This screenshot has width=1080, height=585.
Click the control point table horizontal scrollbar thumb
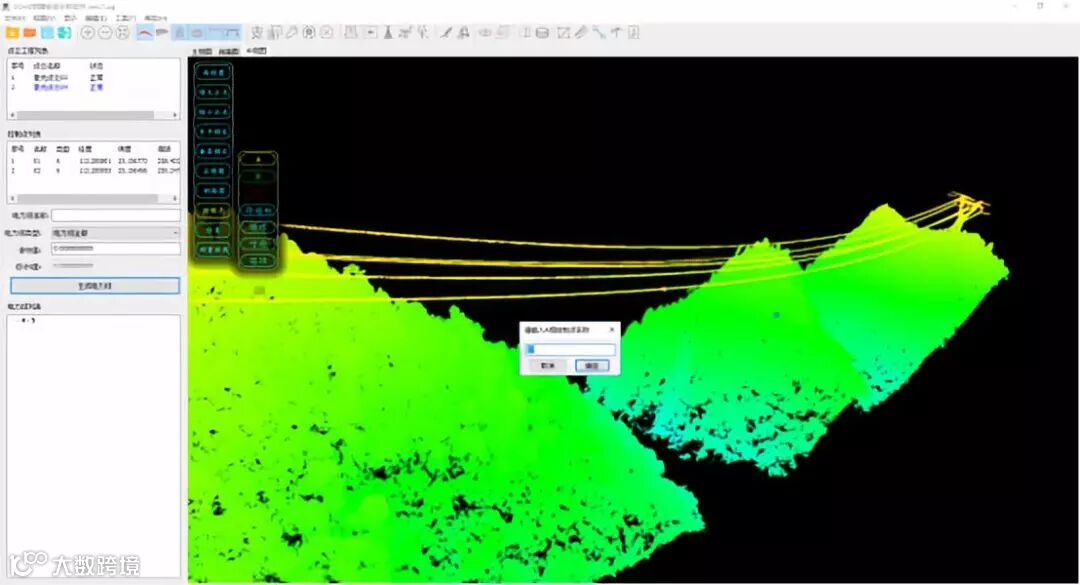coord(85,198)
